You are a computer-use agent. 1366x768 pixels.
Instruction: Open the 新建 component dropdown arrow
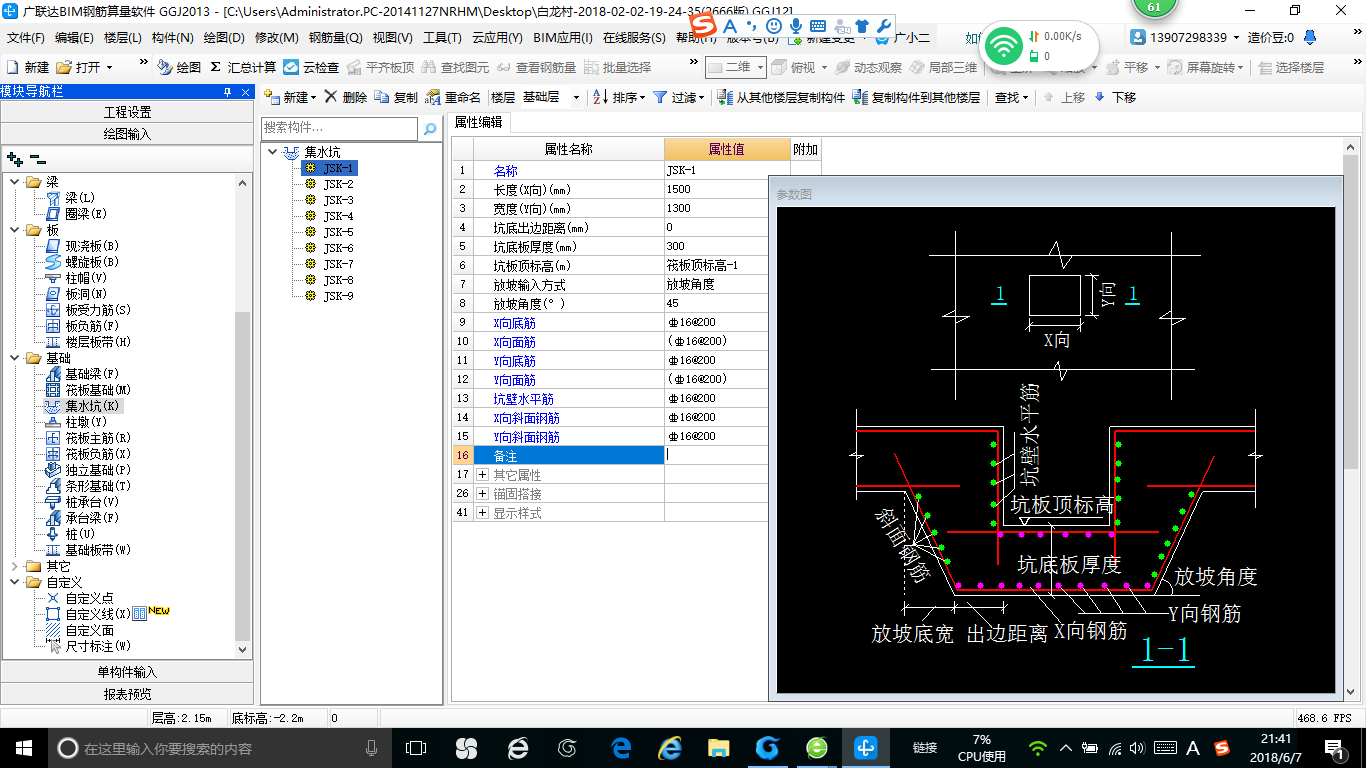pyautogui.click(x=313, y=98)
